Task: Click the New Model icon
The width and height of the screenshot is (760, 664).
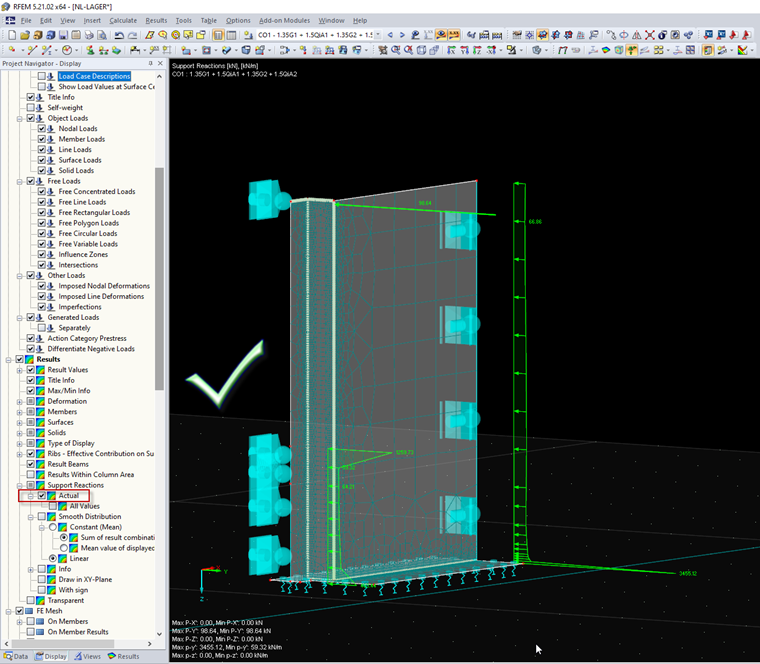Action: (12, 35)
